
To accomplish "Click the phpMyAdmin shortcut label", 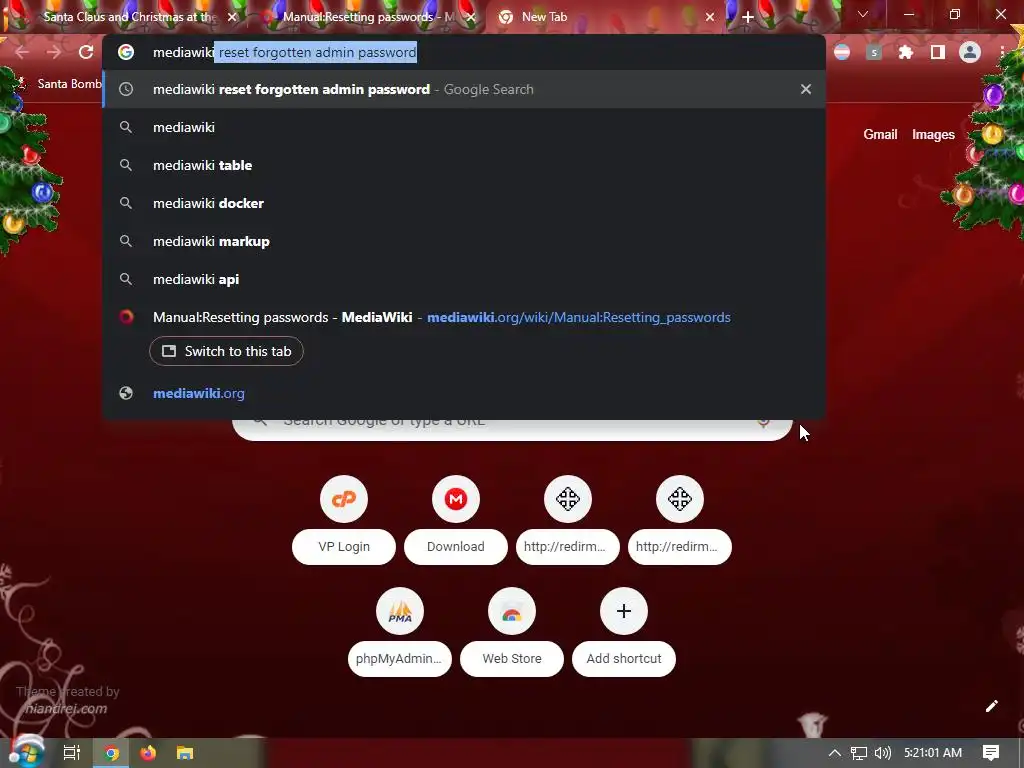I will [400, 659].
